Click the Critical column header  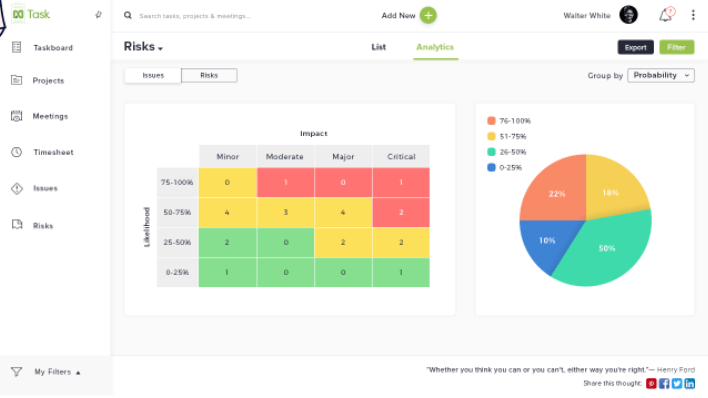[x=401, y=156]
